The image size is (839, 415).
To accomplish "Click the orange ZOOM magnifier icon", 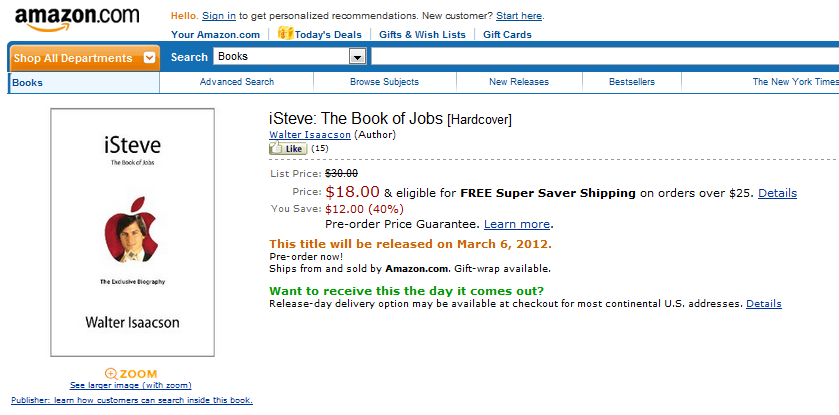I will click(111, 374).
